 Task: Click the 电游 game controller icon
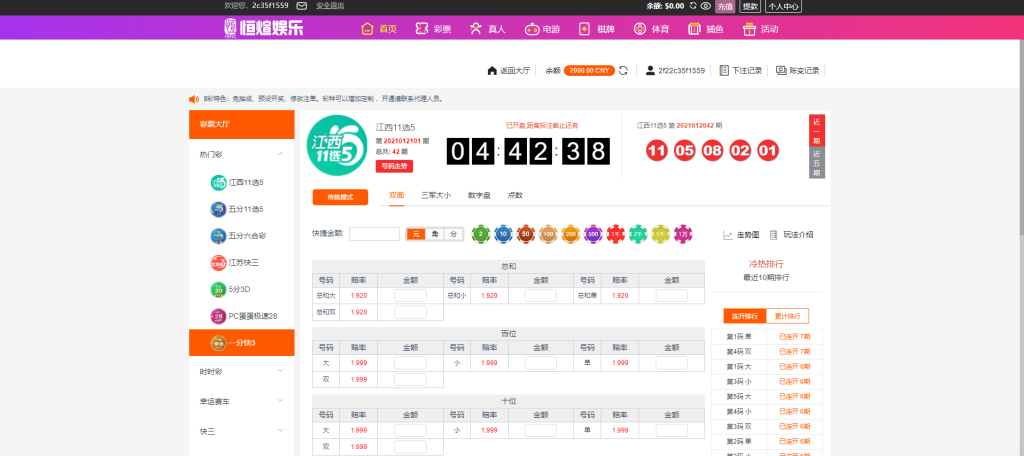coord(532,29)
